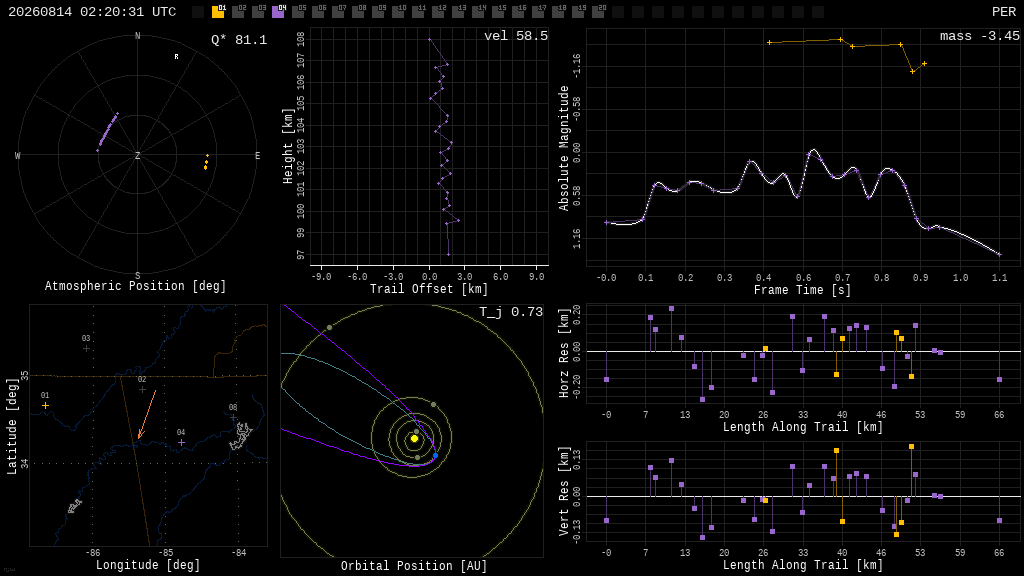The height and width of the screenshot is (576, 1024).
Task: Click station 10 square in top bar
Action: click(x=398, y=12)
